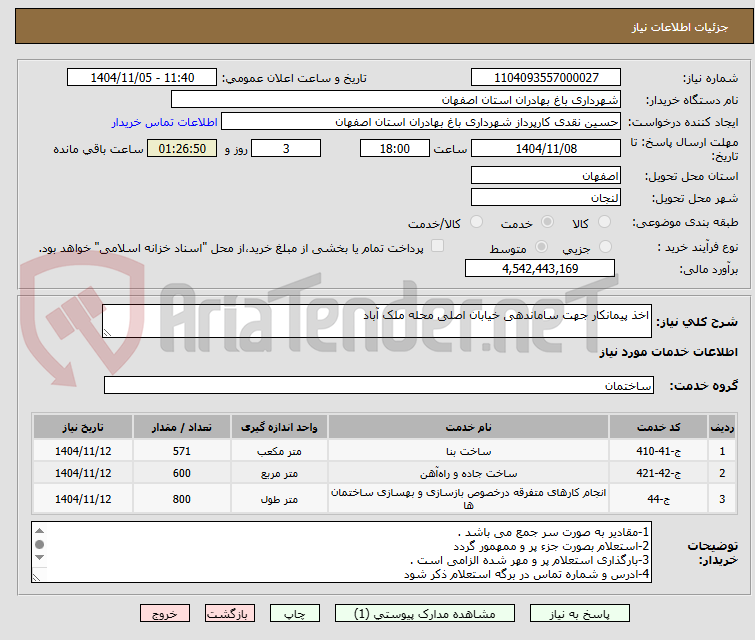
Task: Click unit cell متر مکعب
Action: 279,451
